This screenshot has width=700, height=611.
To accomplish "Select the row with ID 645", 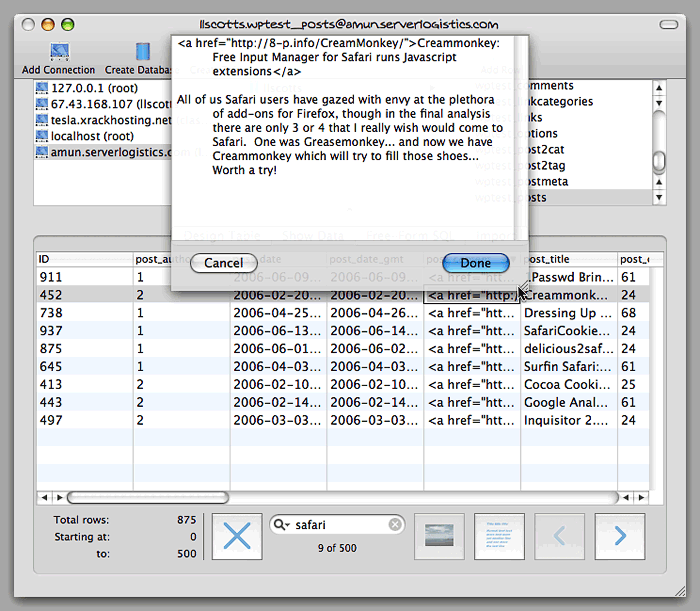I will (343, 366).
